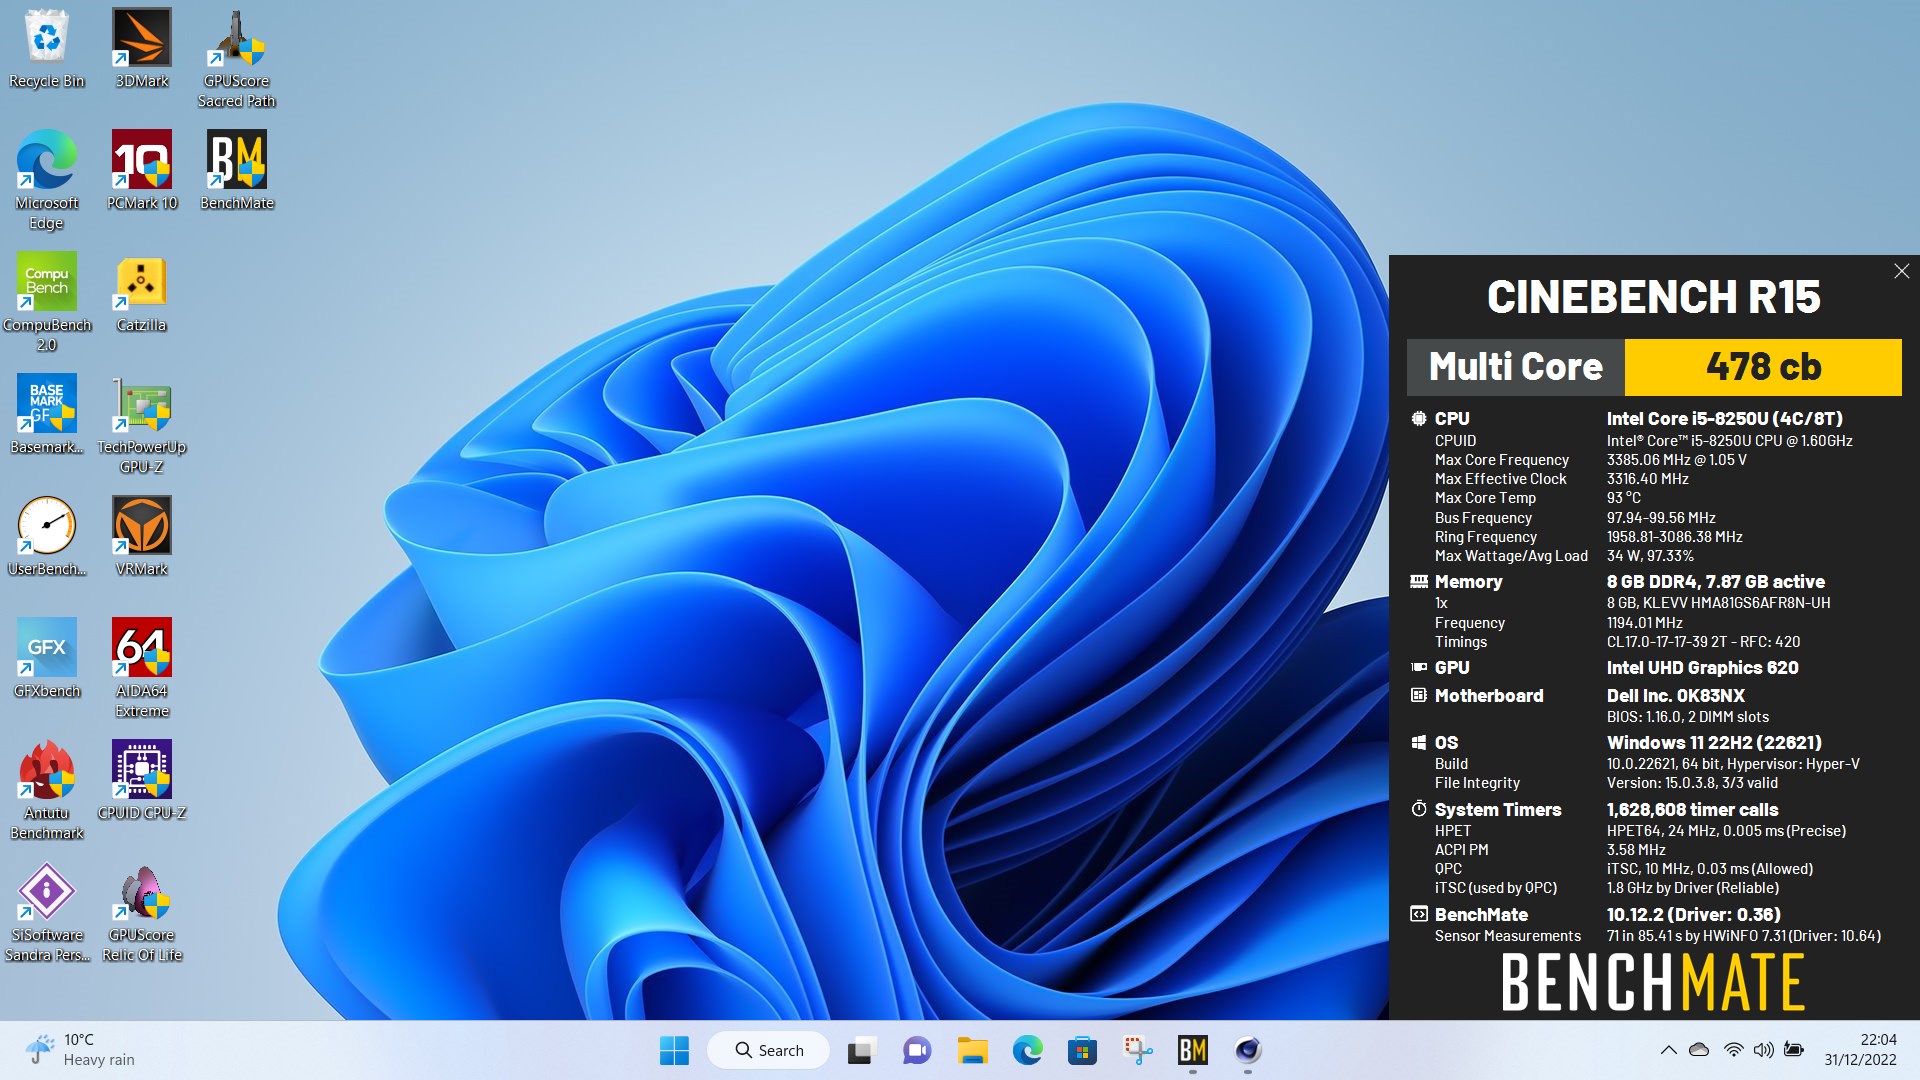The image size is (1920, 1080).
Task: Select the CompuBench 2.0 icon
Action: (x=46, y=303)
